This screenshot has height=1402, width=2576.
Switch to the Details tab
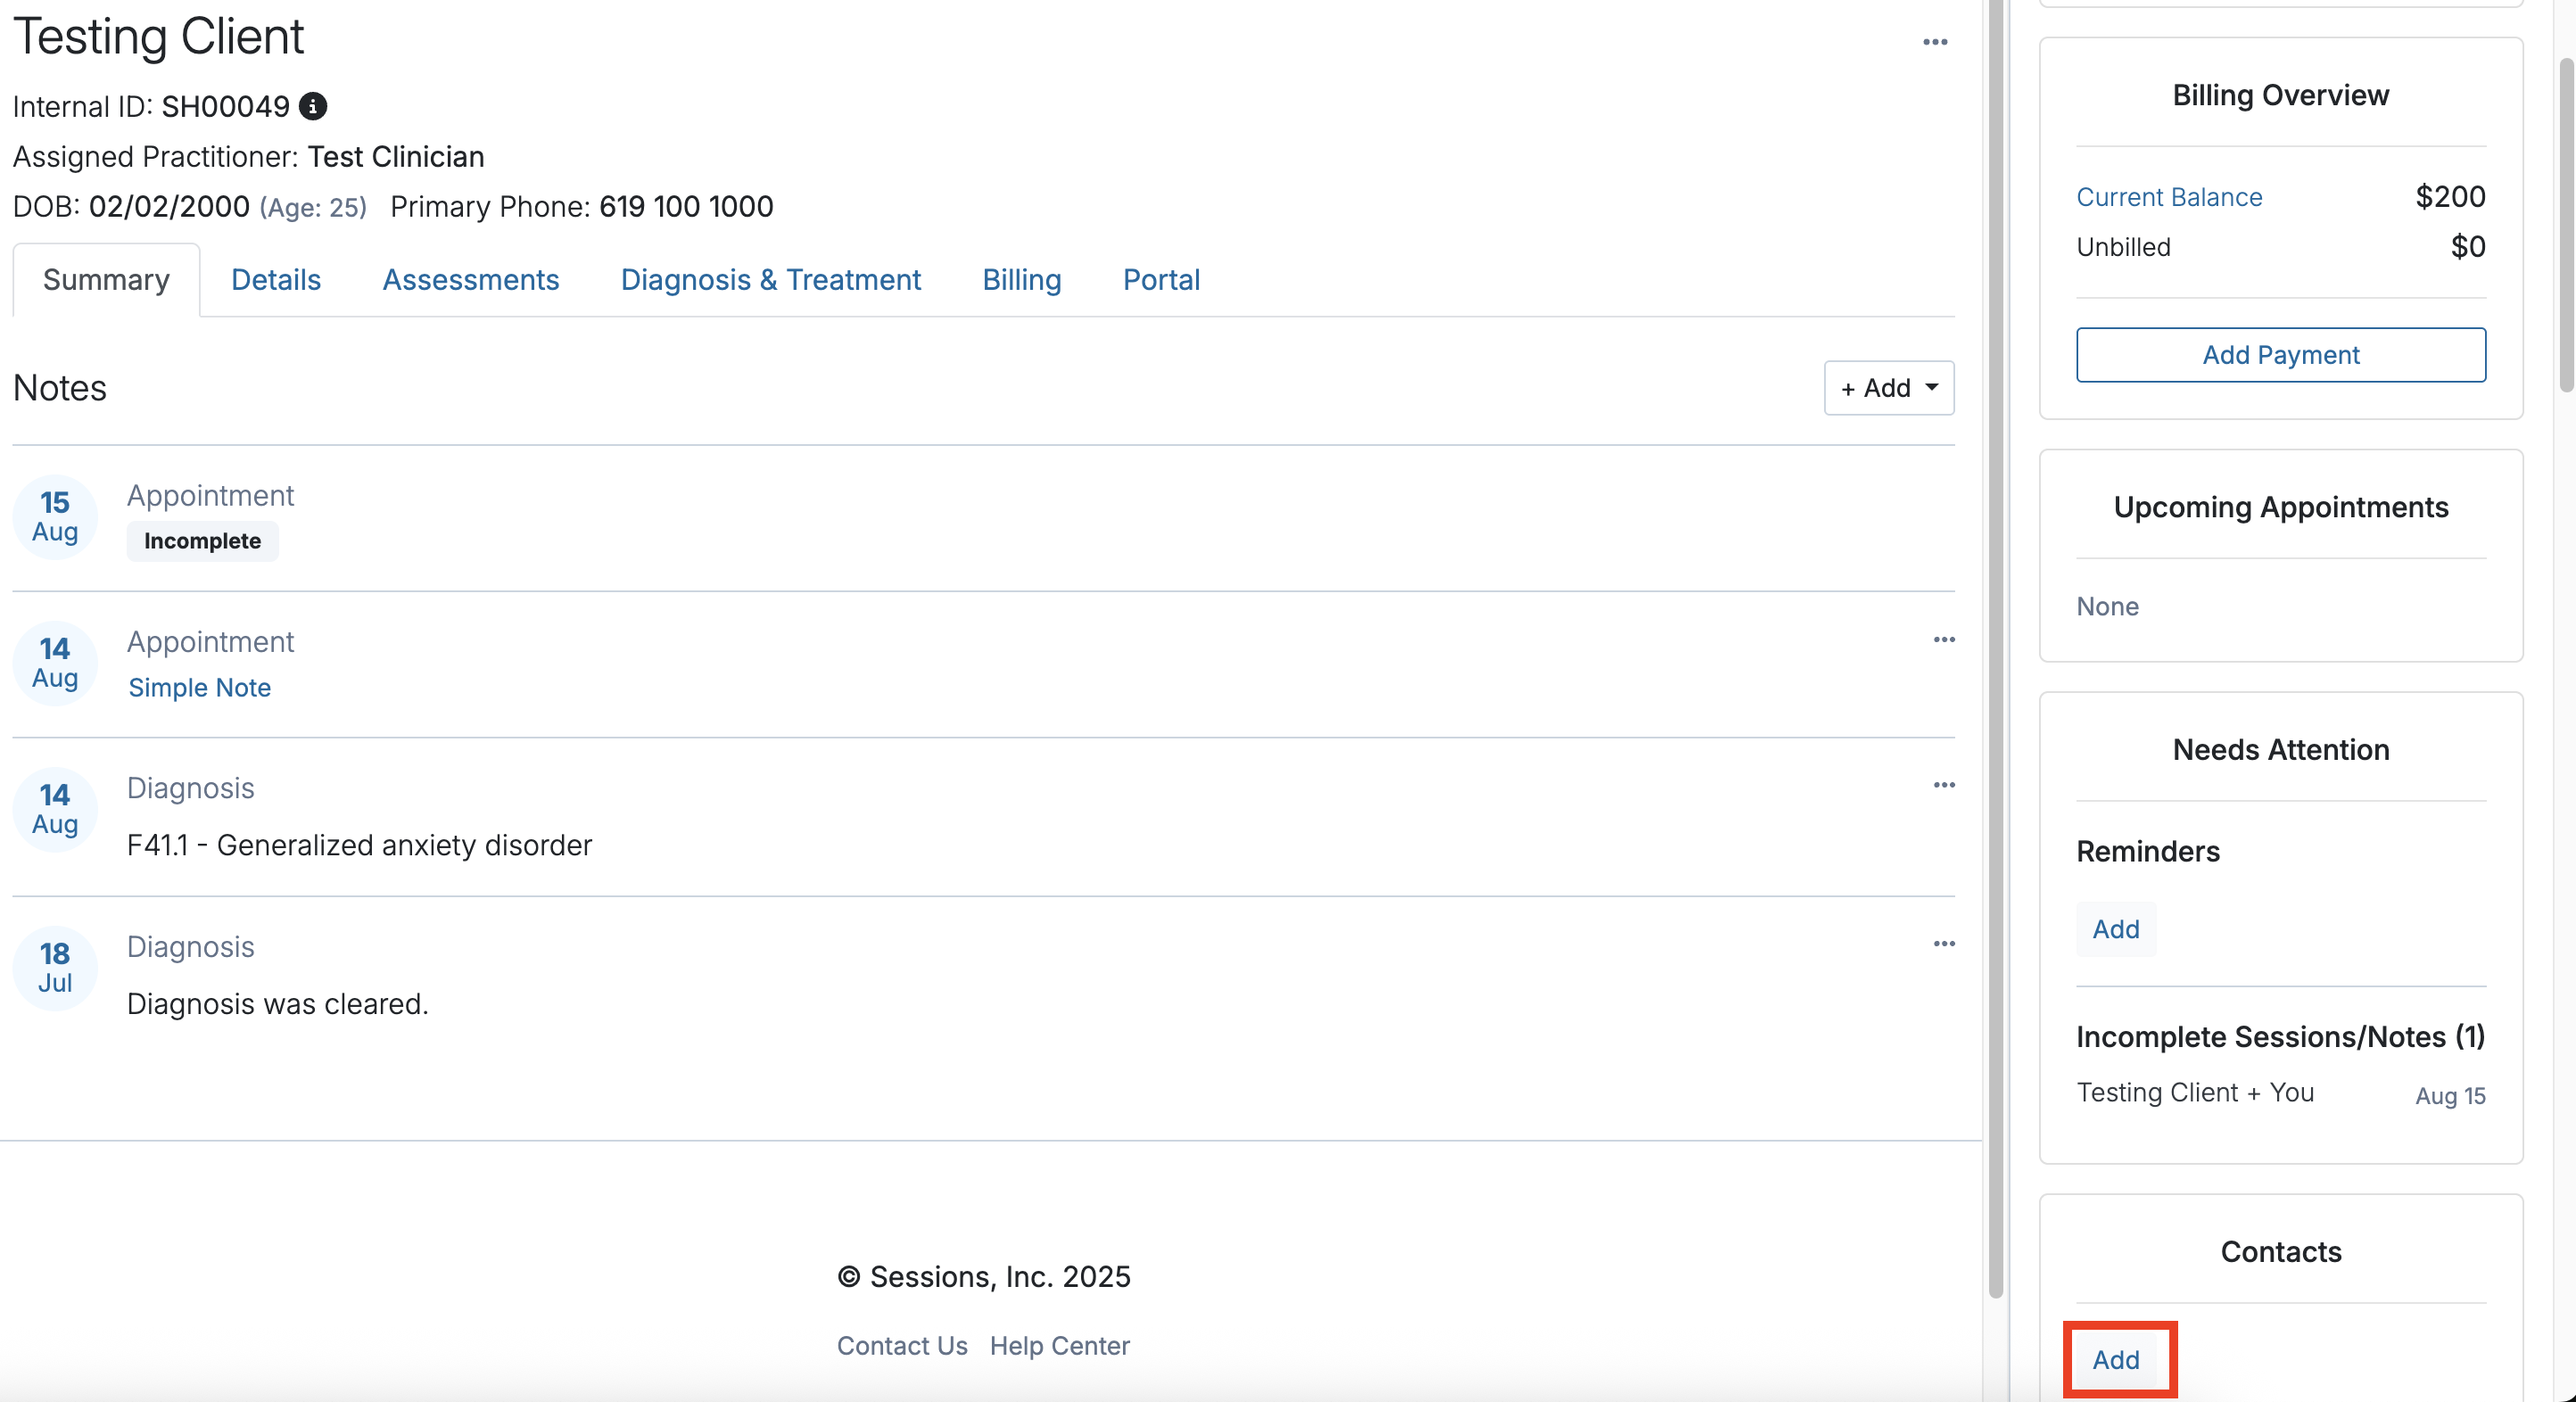pyautogui.click(x=276, y=280)
